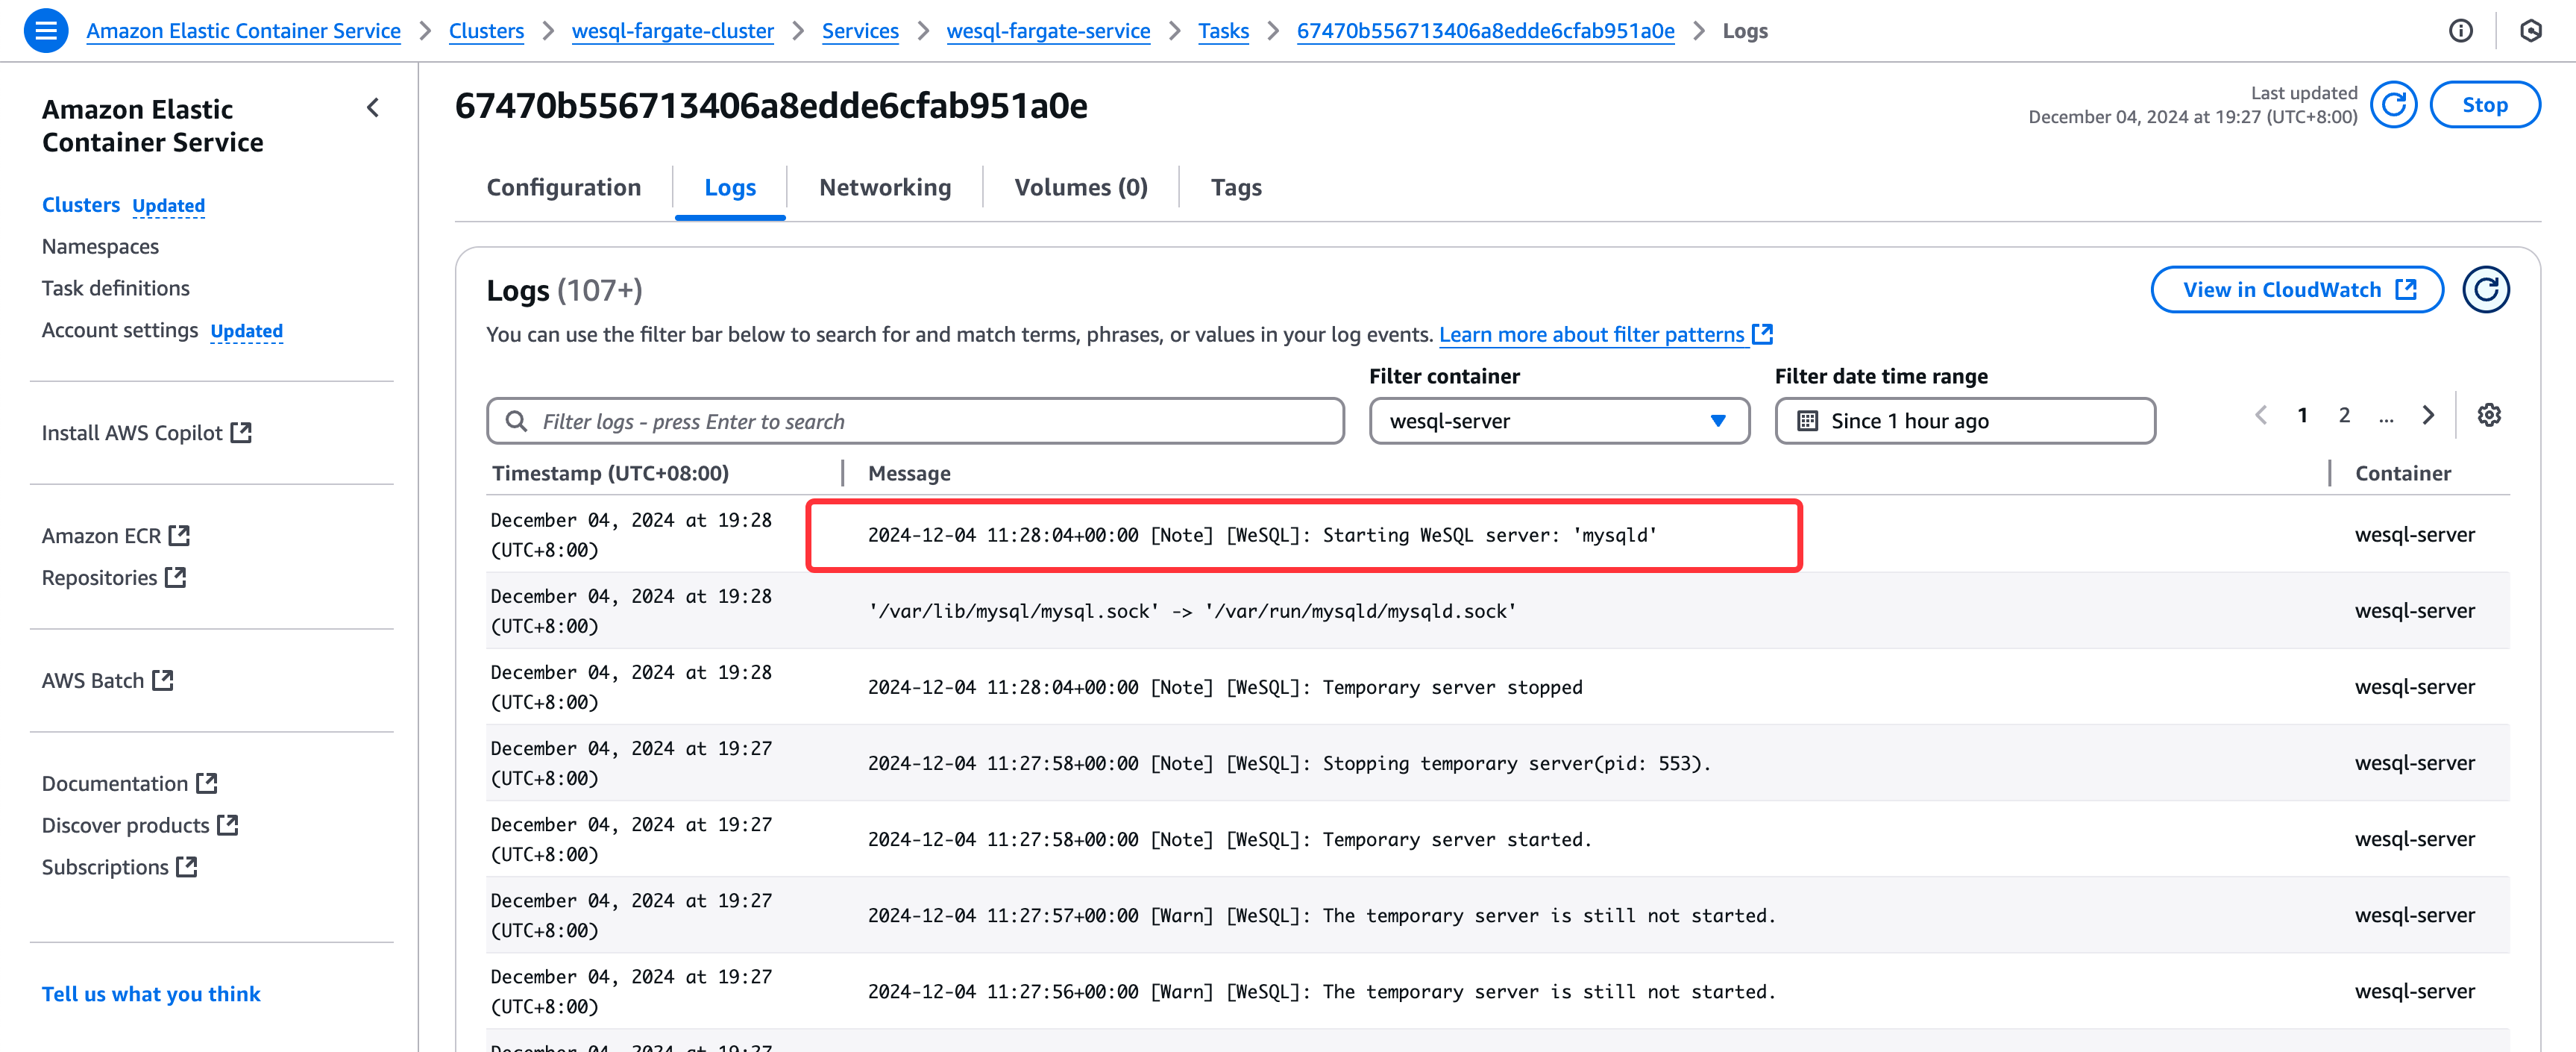The height and width of the screenshot is (1052, 2576).
Task: Open Task definitions in sidebar
Action: 116,289
